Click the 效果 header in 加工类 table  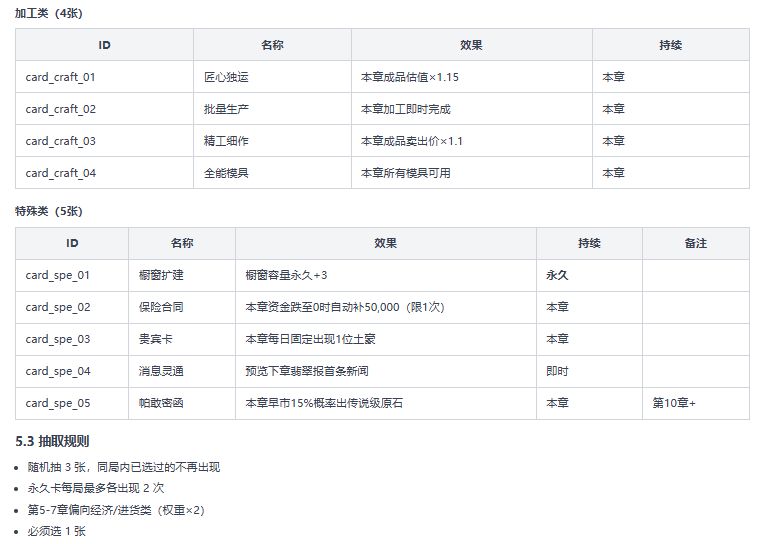pyautogui.click(x=471, y=45)
